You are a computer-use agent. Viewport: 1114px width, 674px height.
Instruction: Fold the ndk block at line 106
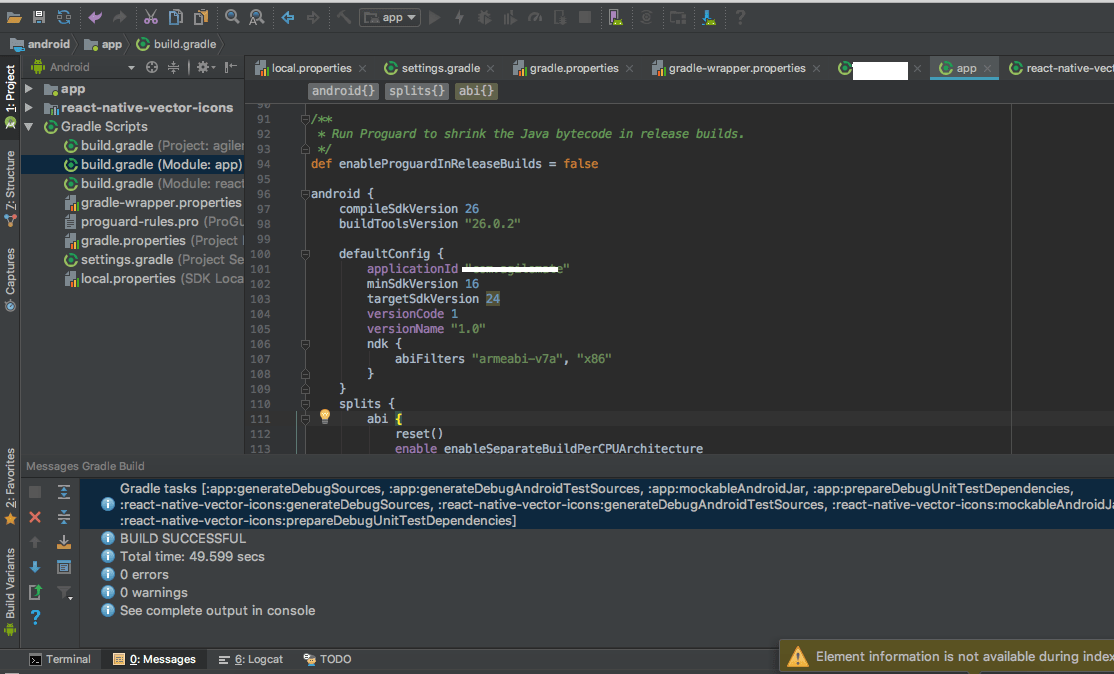tap(305, 344)
